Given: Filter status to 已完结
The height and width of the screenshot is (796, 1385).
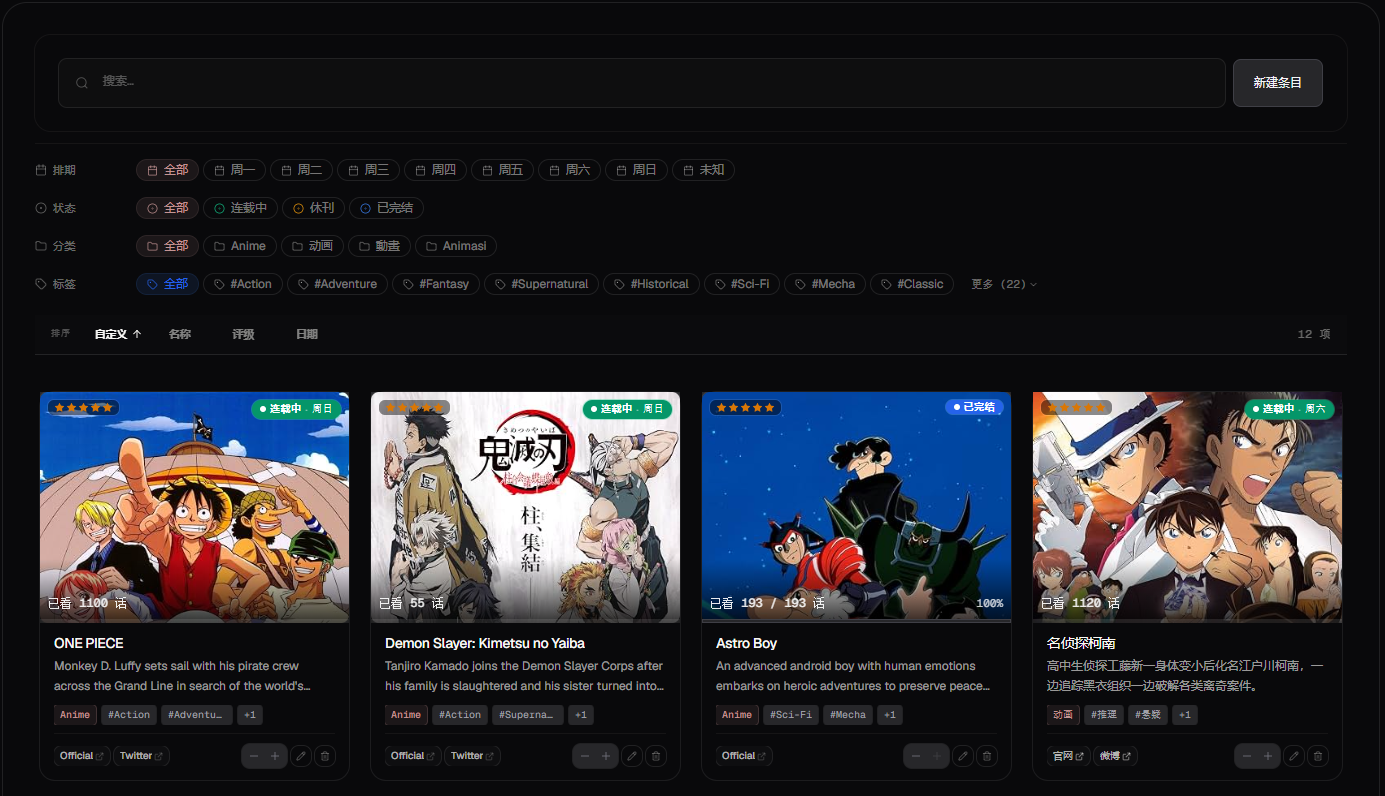Looking at the screenshot, I should coord(386,208).
